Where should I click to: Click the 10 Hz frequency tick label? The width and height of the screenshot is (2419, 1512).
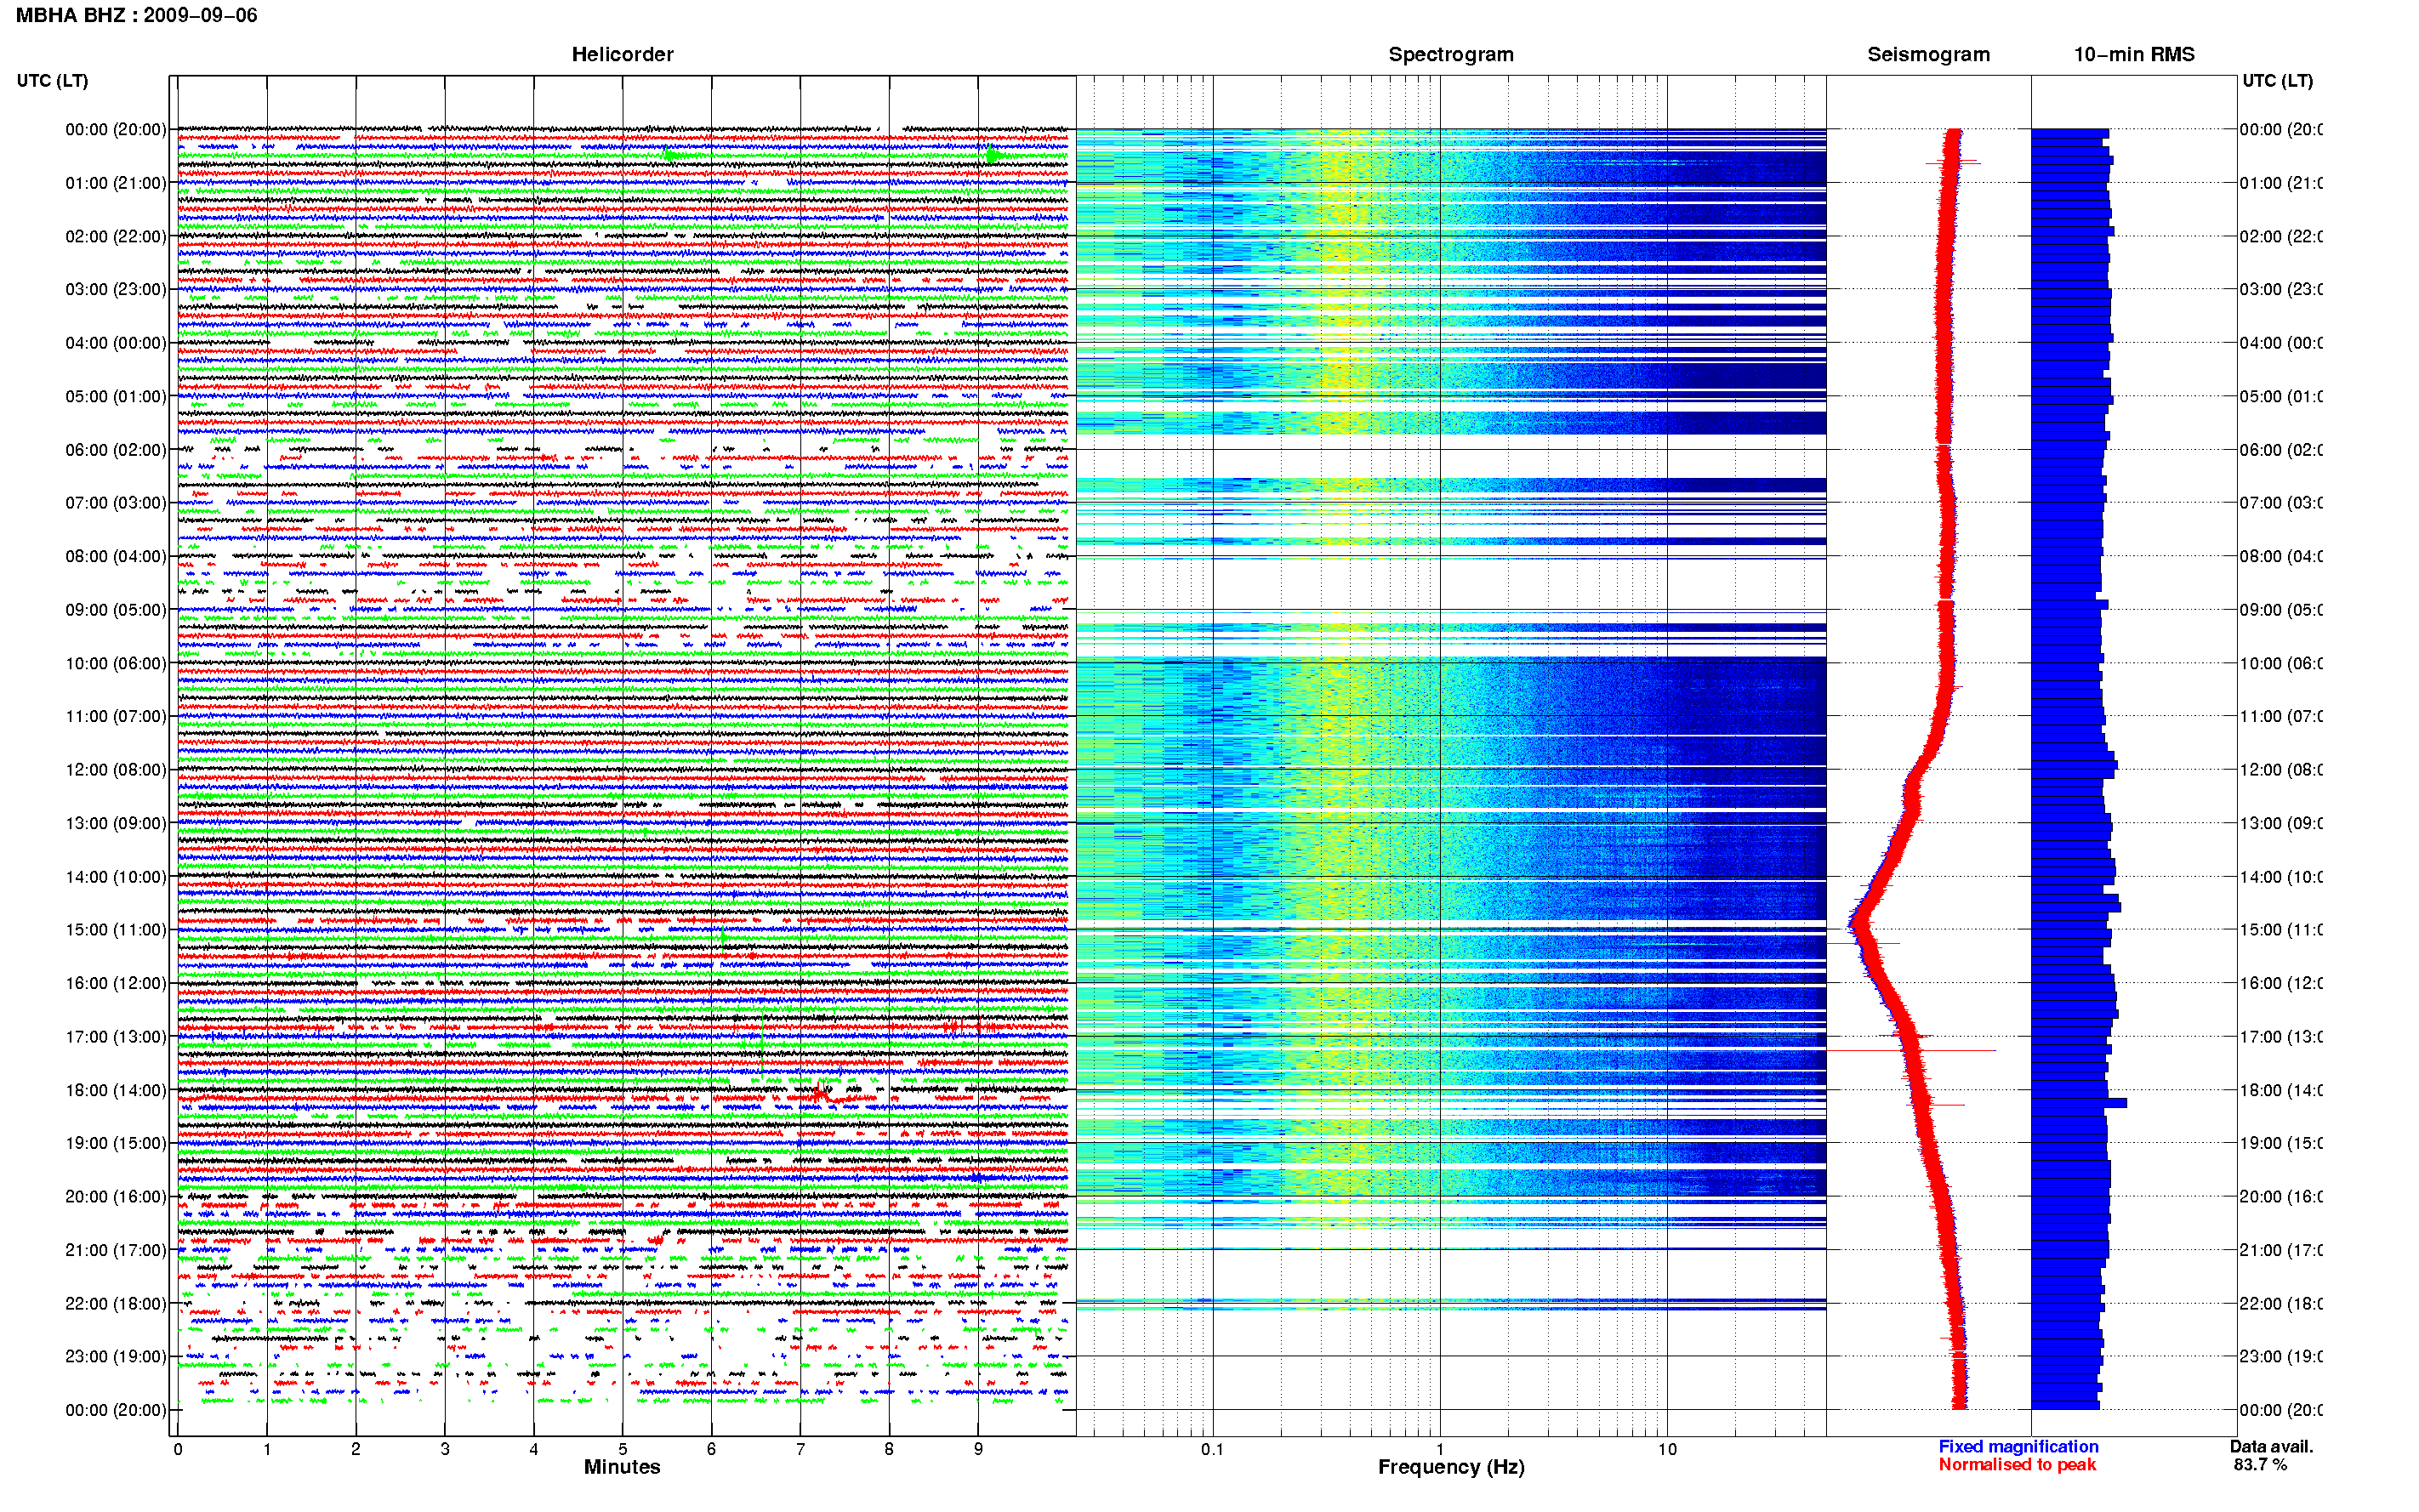tap(1667, 1449)
